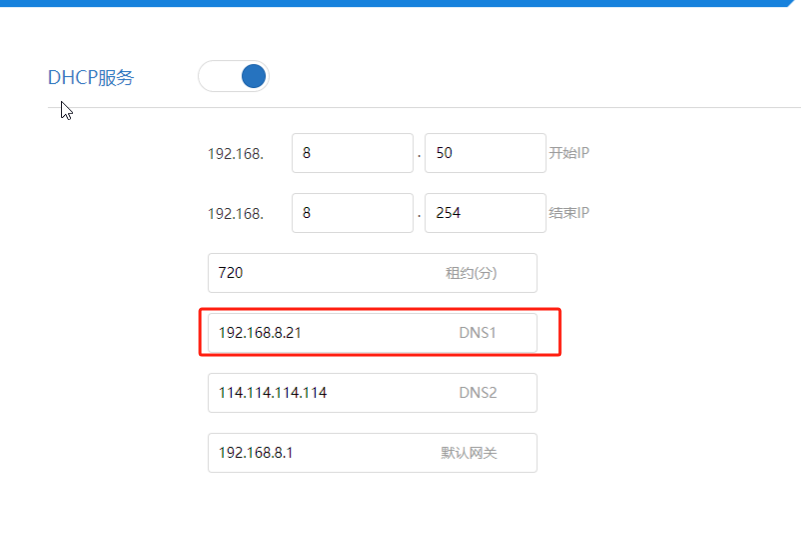The image size is (801, 543).
Task: Click the 租约(分) label in lease field
Action: (x=471, y=273)
